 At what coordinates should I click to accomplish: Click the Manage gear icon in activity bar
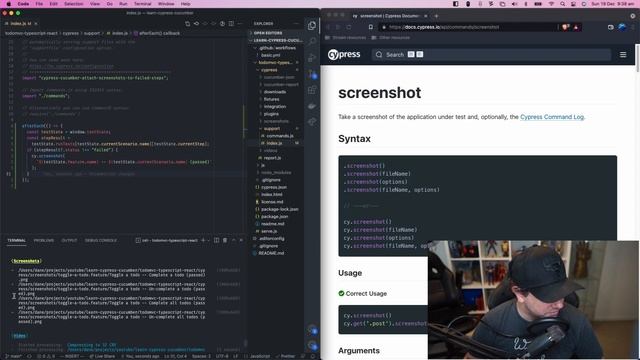click(x=312, y=346)
